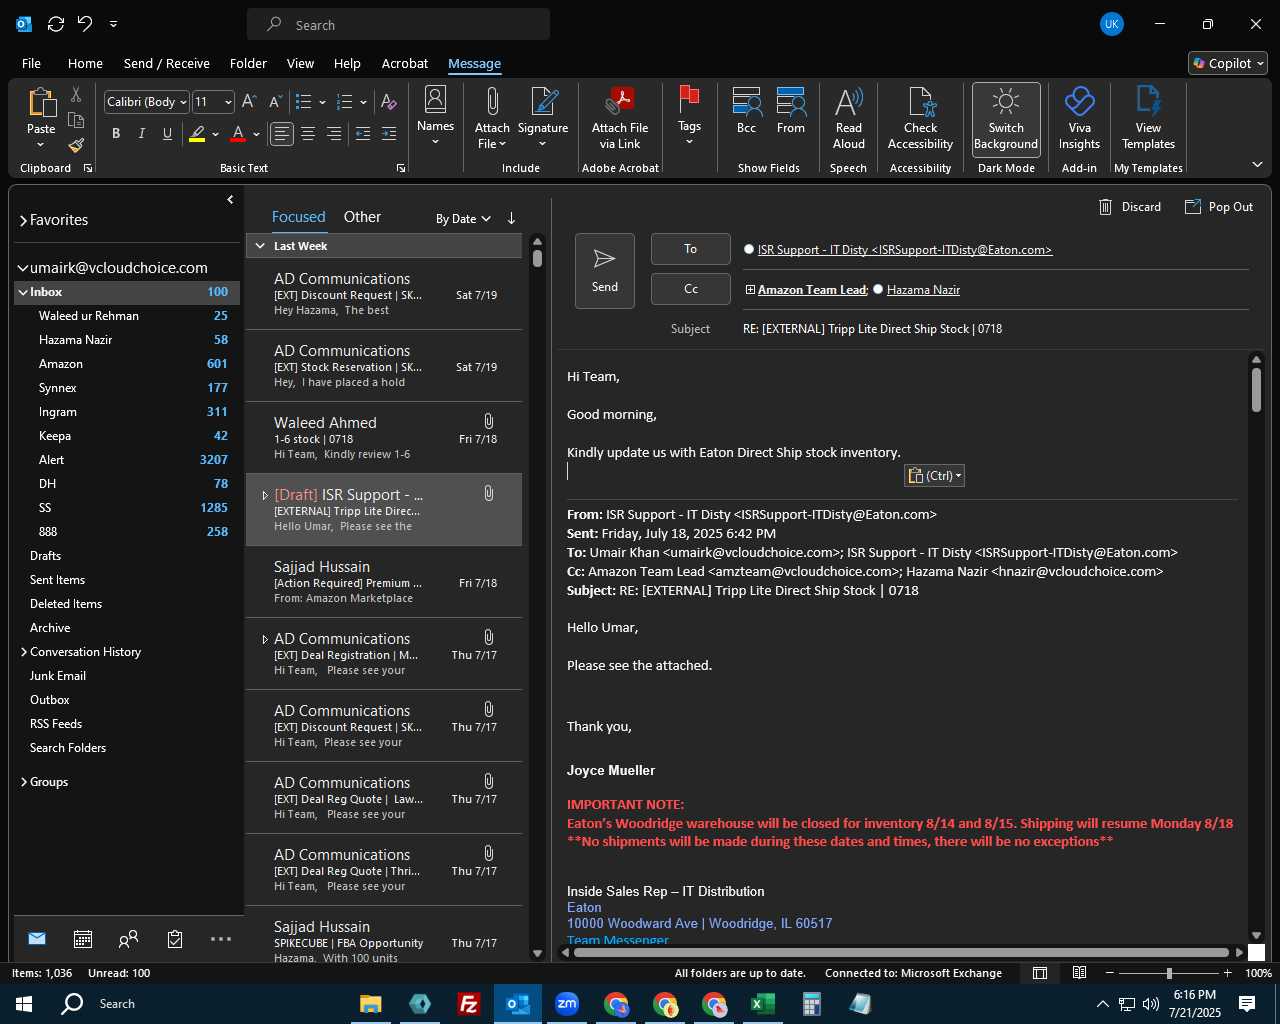Reverse sort order arrow in message list
1280x1024 pixels.
pos(511,218)
